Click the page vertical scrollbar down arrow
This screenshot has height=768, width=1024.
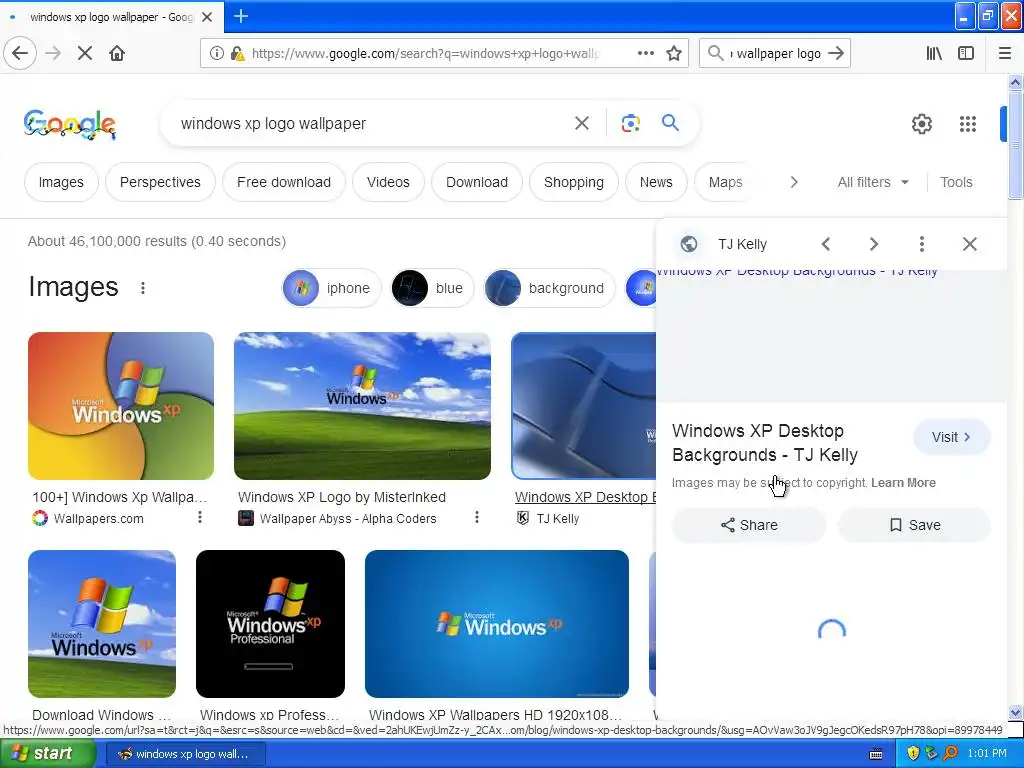[1016, 712]
